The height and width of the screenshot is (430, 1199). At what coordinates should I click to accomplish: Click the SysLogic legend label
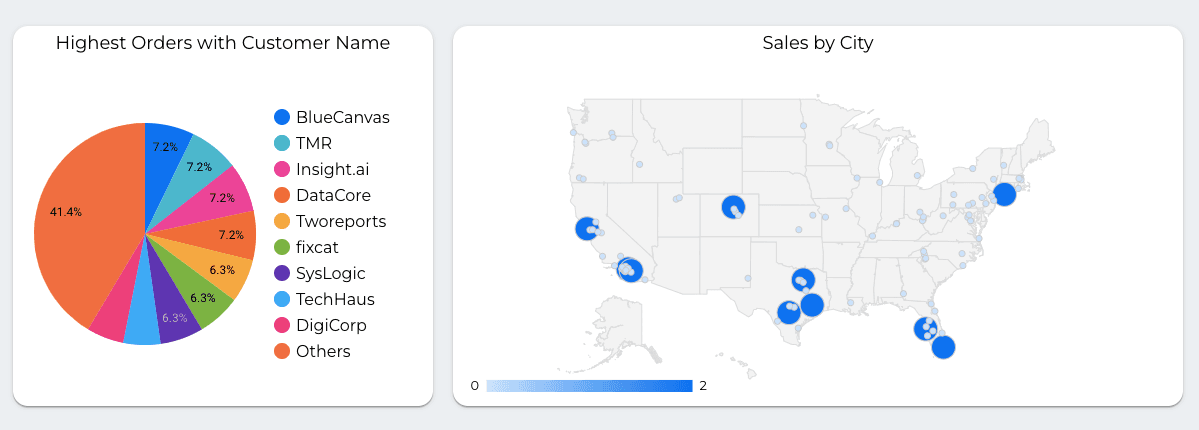click(331, 273)
